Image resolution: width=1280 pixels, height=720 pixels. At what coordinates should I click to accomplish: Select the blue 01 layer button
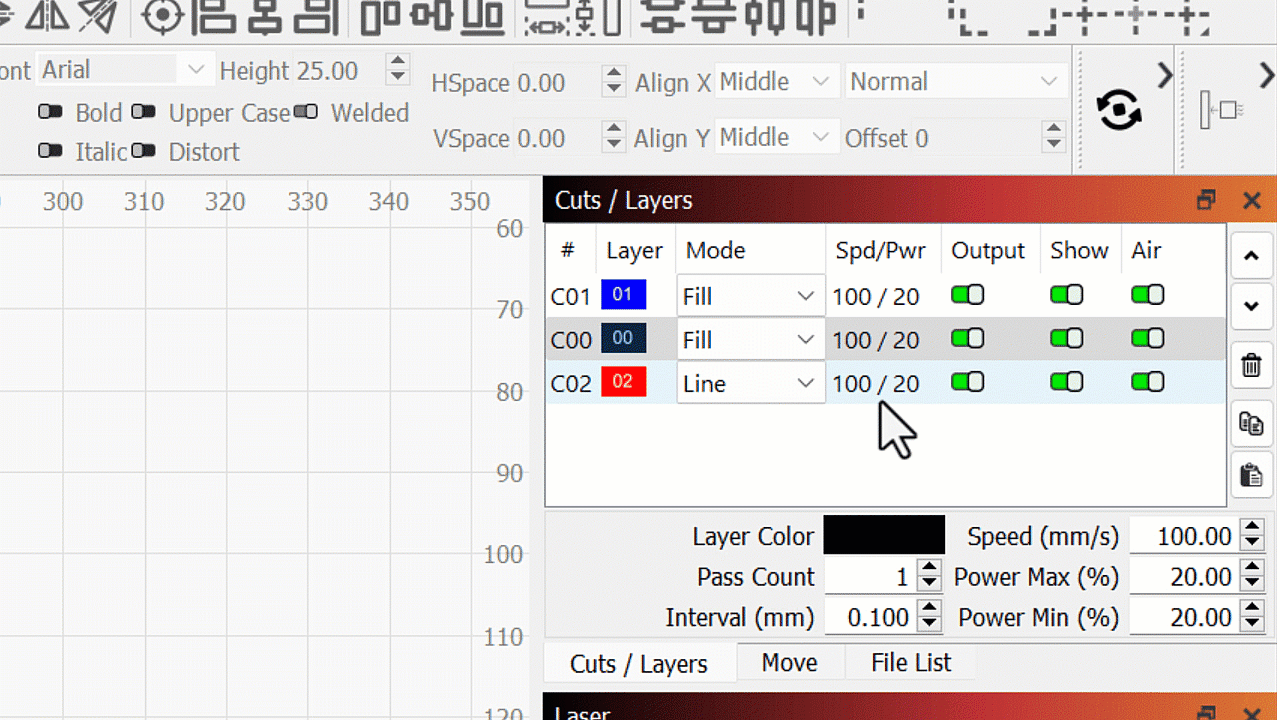click(623, 295)
